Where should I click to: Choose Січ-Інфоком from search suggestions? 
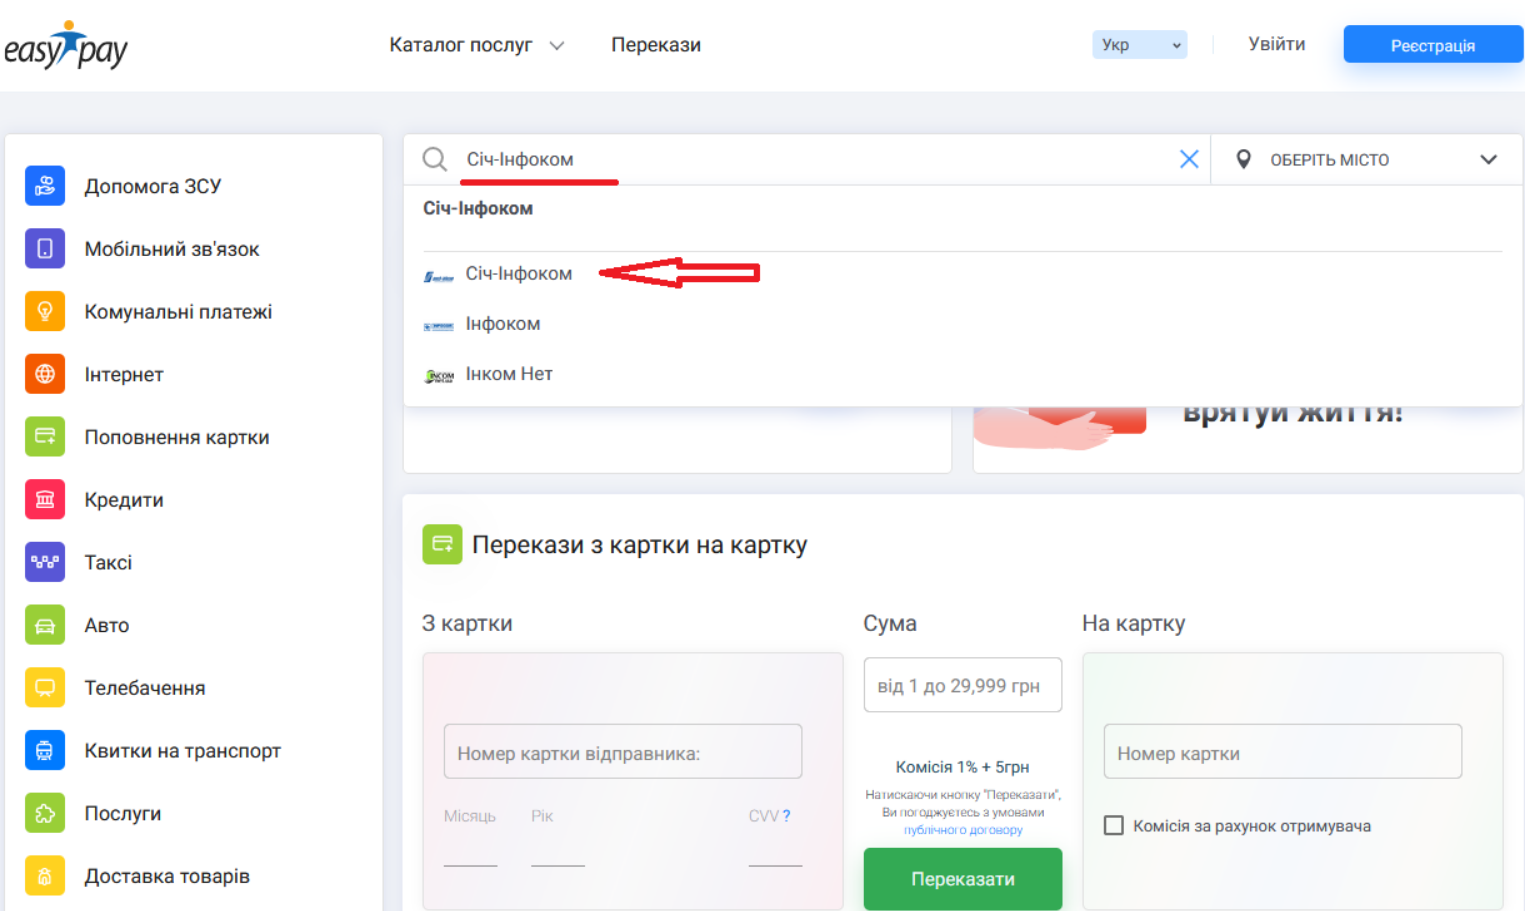click(518, 274)
